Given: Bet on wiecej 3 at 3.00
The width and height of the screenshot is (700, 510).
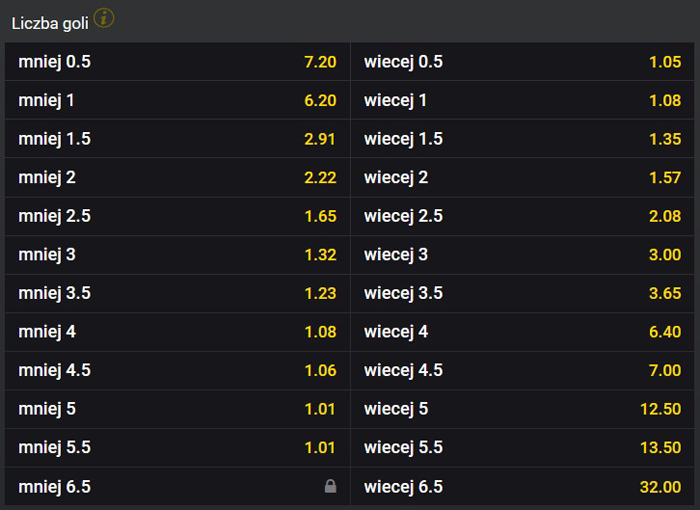Looking at the screenshot, I should pos(523,255).
